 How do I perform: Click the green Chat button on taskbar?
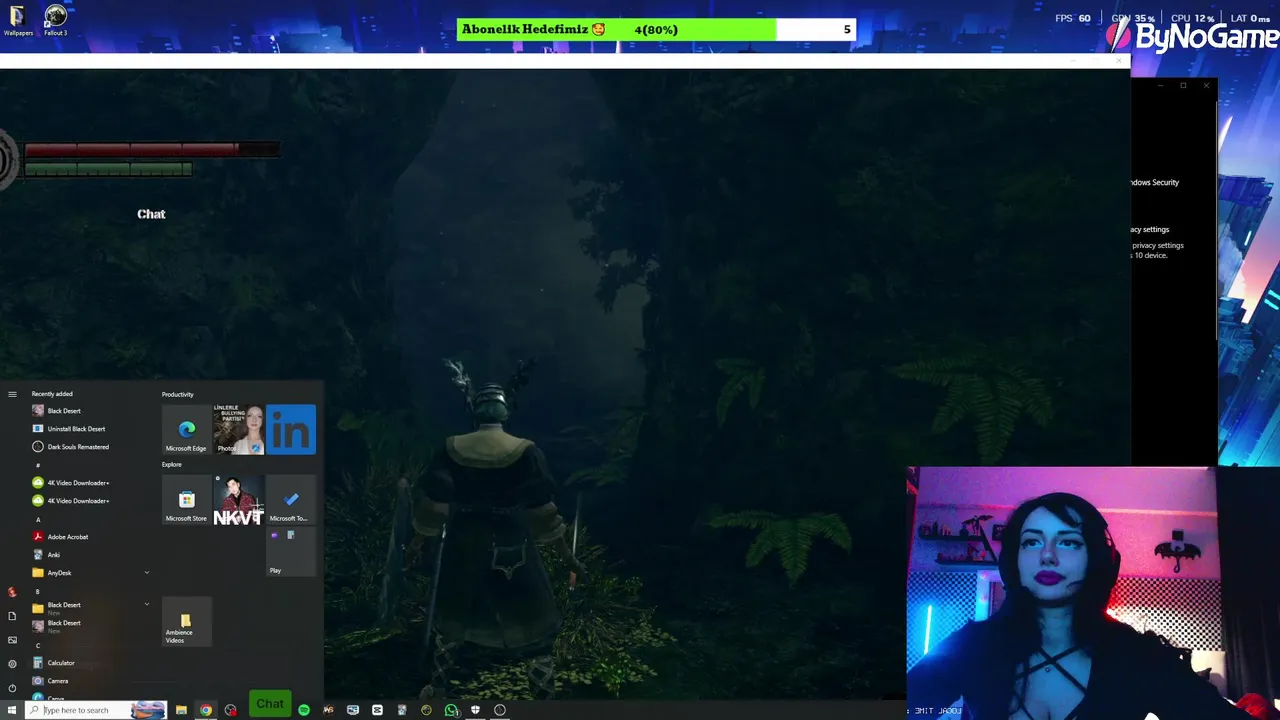click(x=269, y=704)
